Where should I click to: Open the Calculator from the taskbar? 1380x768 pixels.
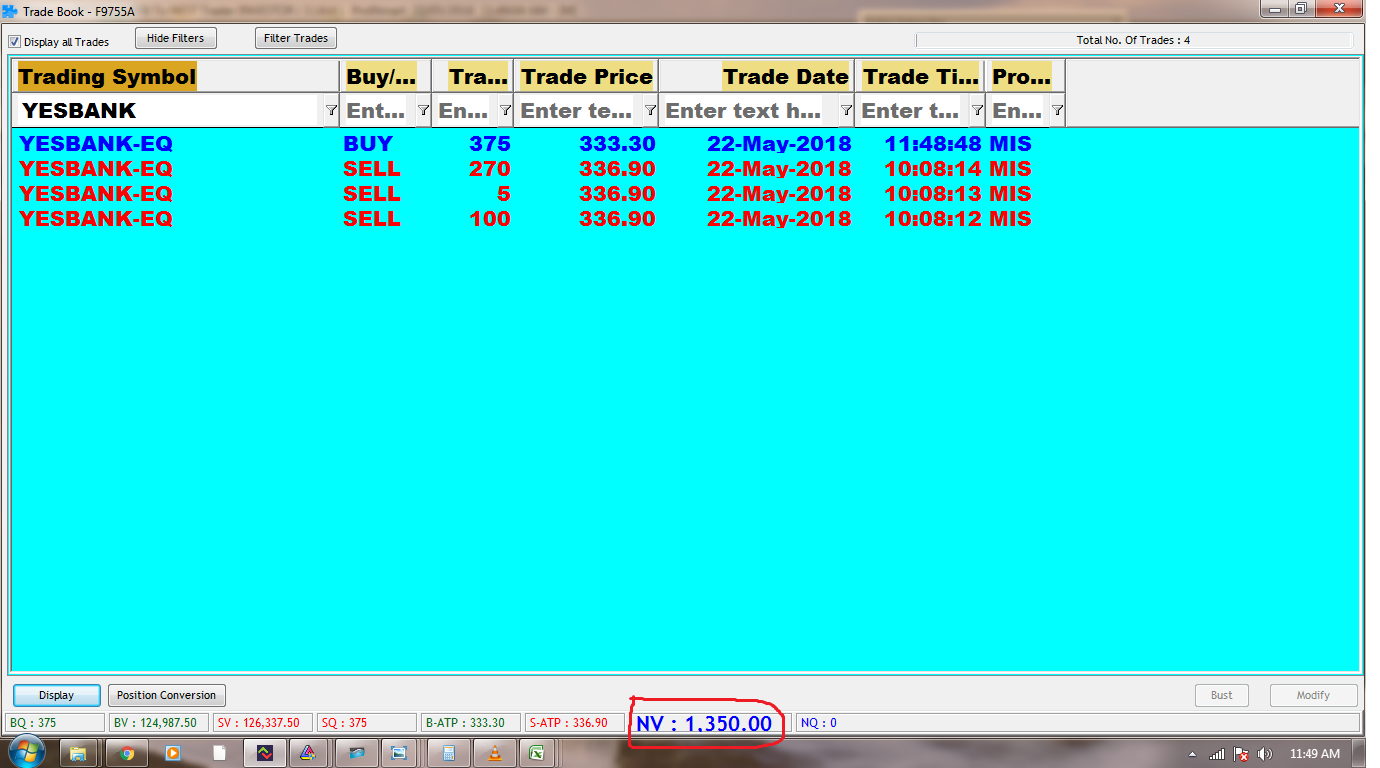[x=448, y=753]
